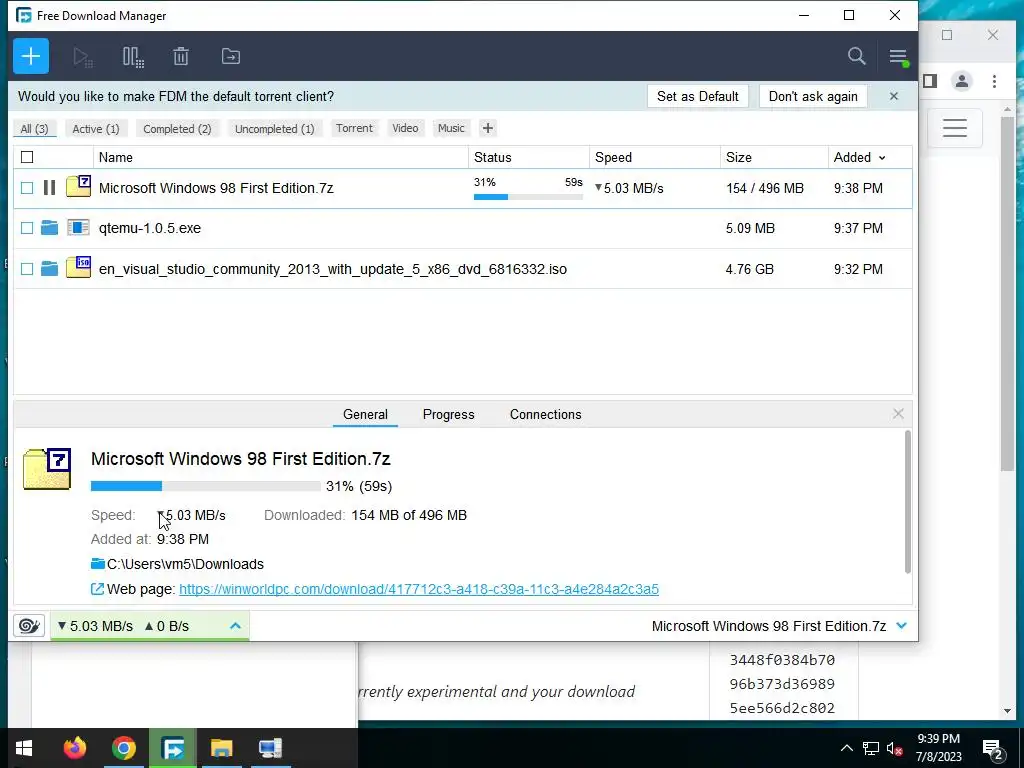The height and width of the screenshot is (768, 1024).
Task: Open the C:\Users\vm5\Downloads path
Action: click(185, 564)
